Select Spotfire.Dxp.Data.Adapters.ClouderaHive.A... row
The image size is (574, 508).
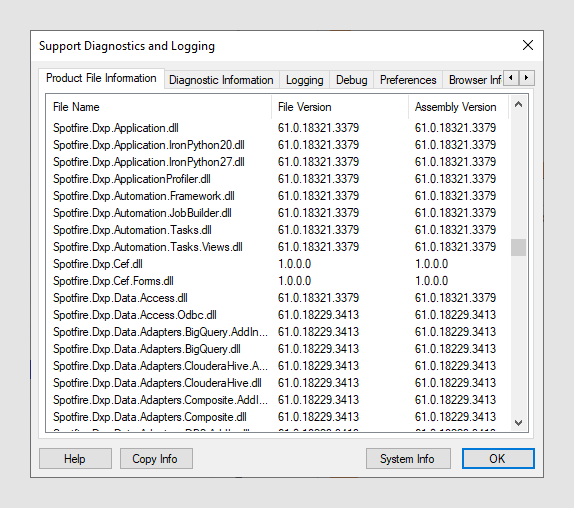(x=277, y=366)
